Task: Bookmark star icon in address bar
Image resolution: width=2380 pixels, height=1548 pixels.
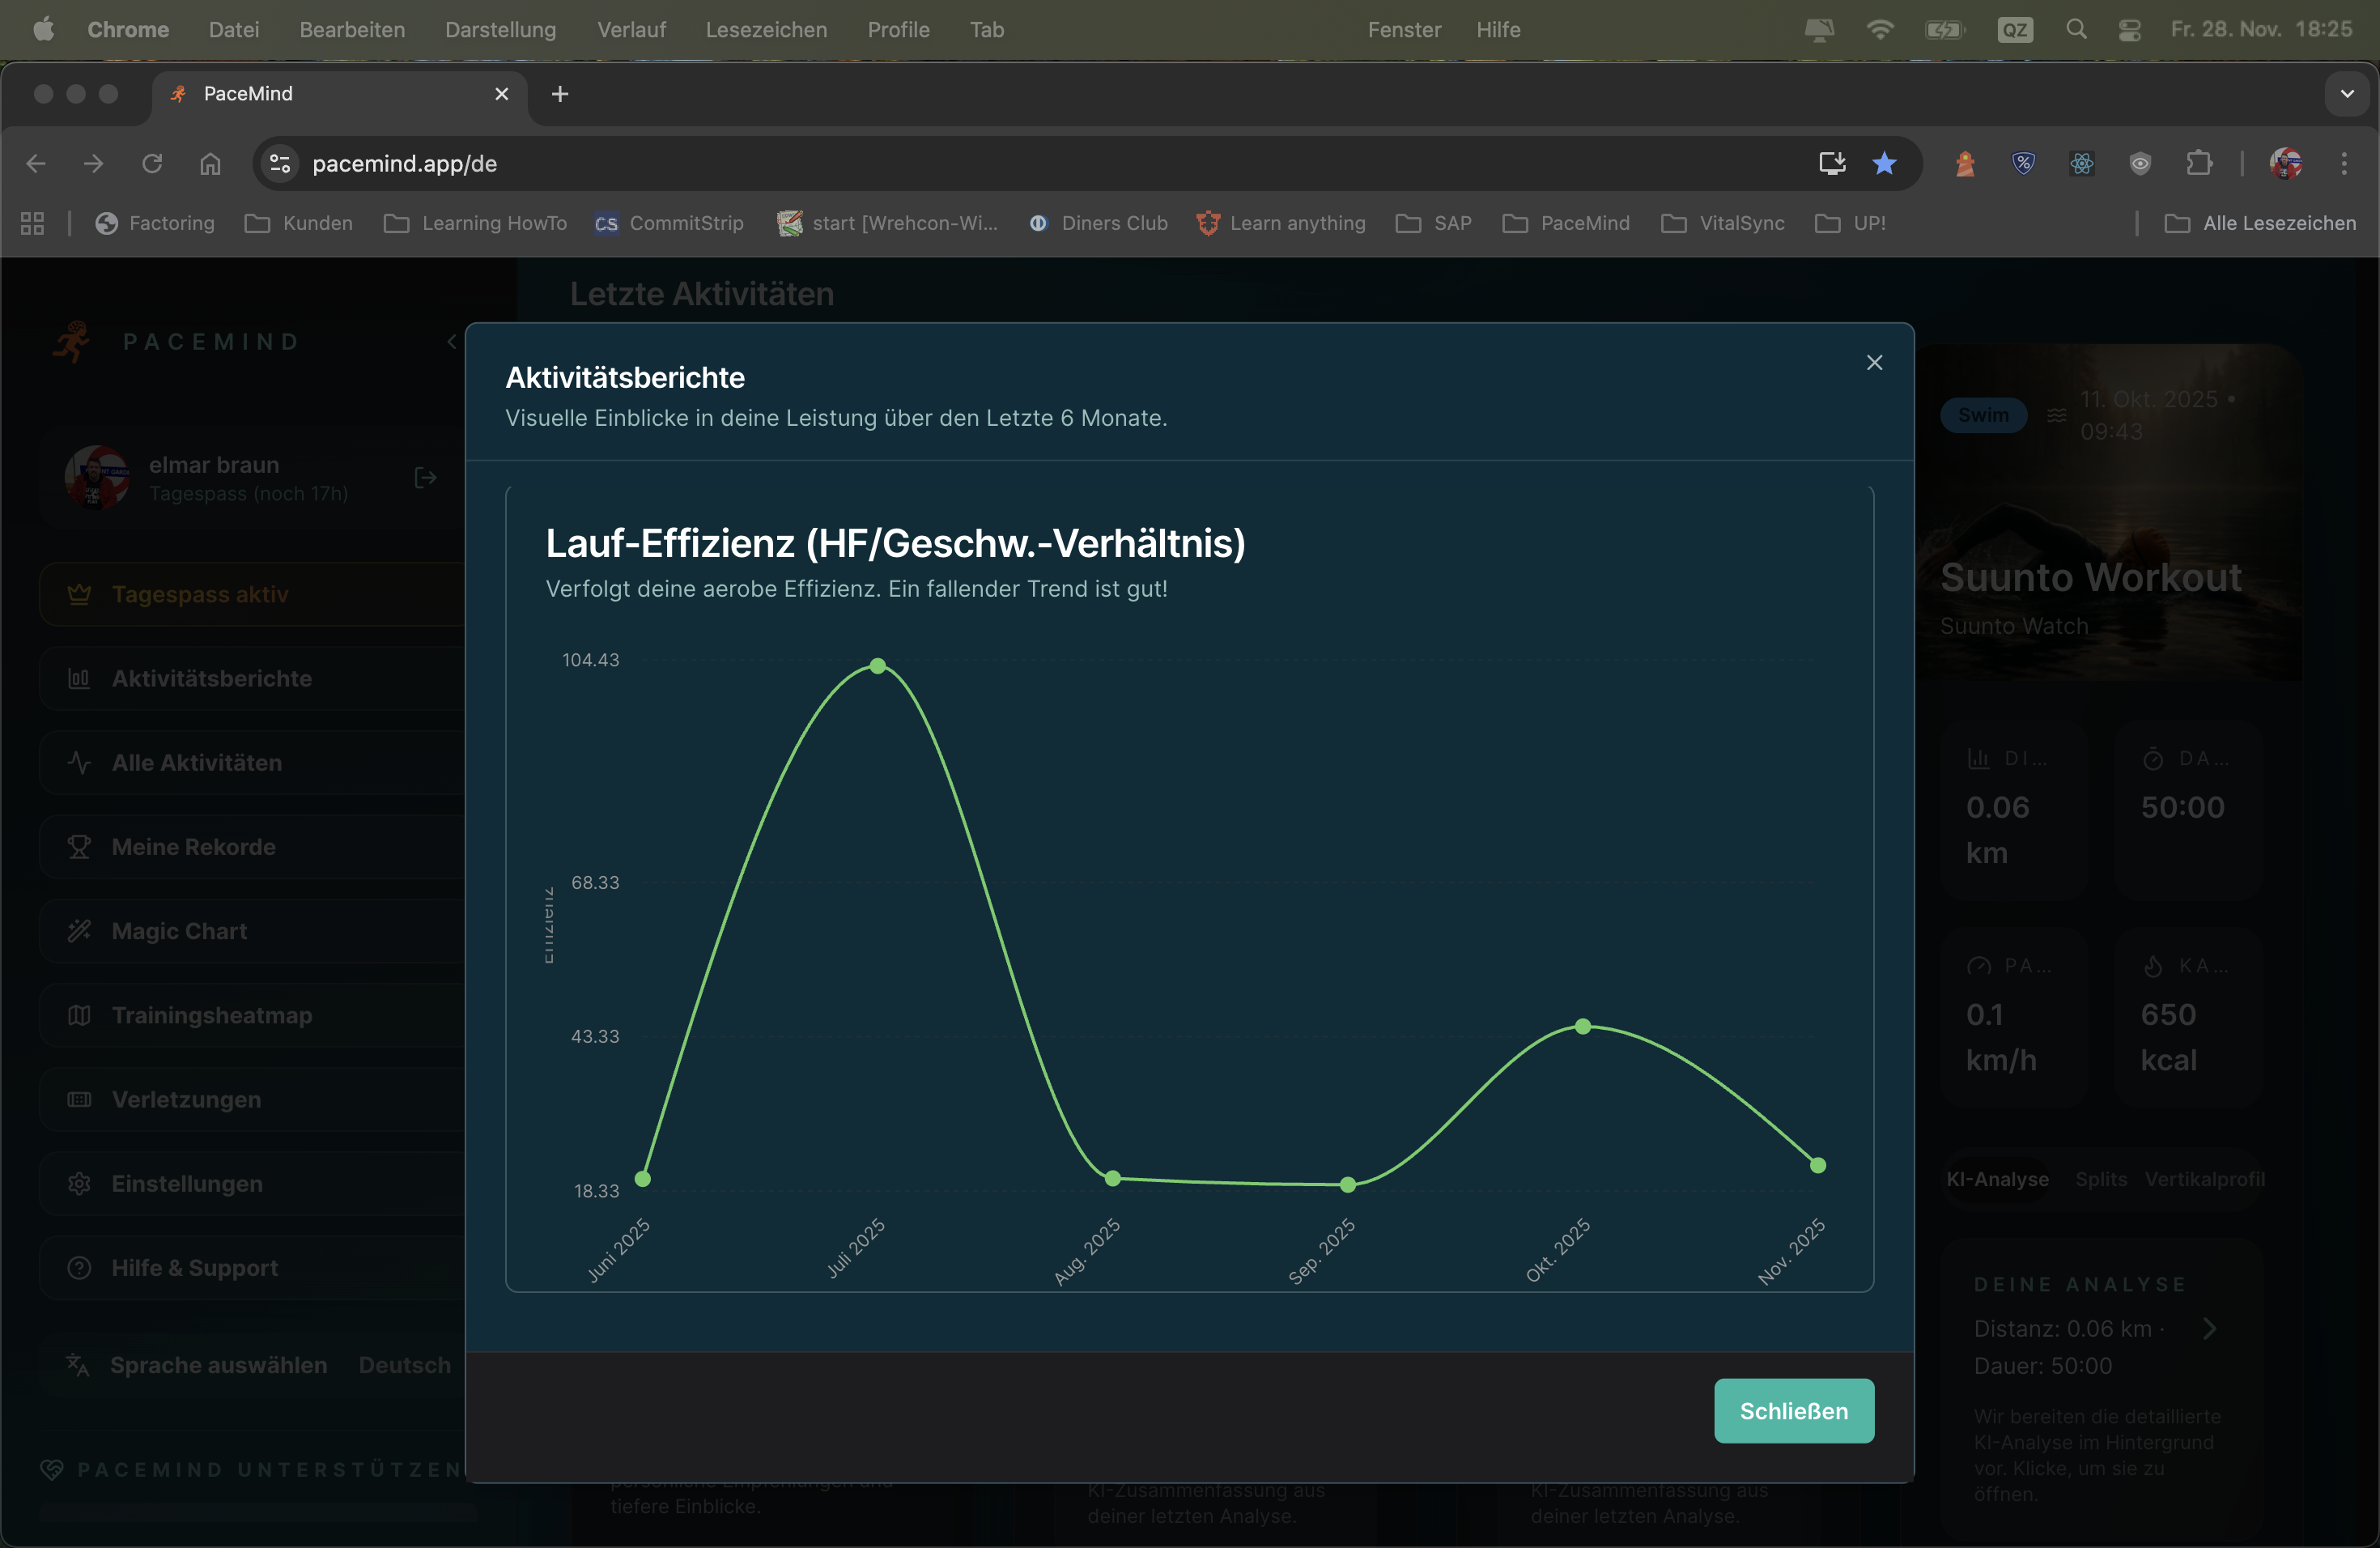Action: point(1884,164)
